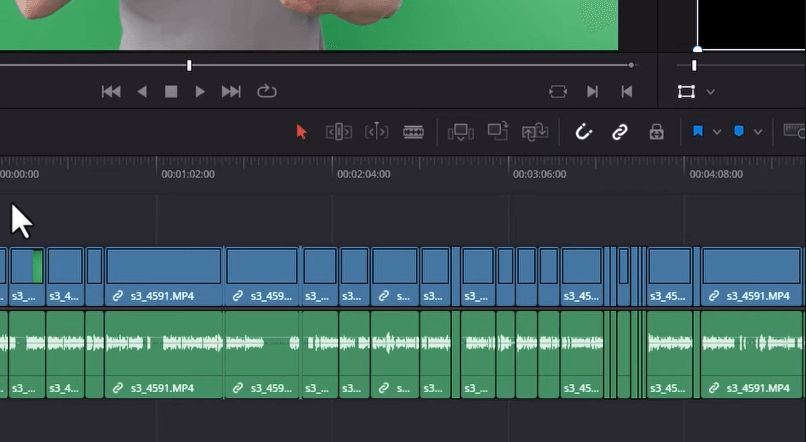Open the marker color dropdown arrow
The image size is (806, 442).
click(x=758, y=132)
